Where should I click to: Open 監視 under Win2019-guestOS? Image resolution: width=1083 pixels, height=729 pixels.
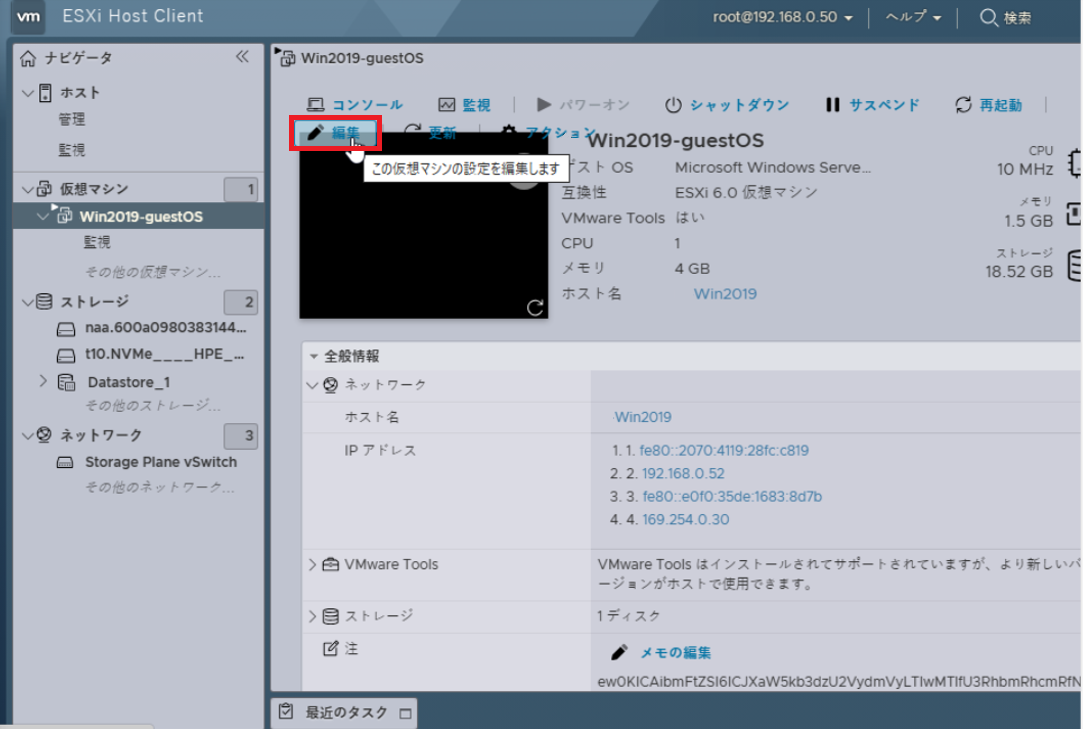tap(97, 242)
